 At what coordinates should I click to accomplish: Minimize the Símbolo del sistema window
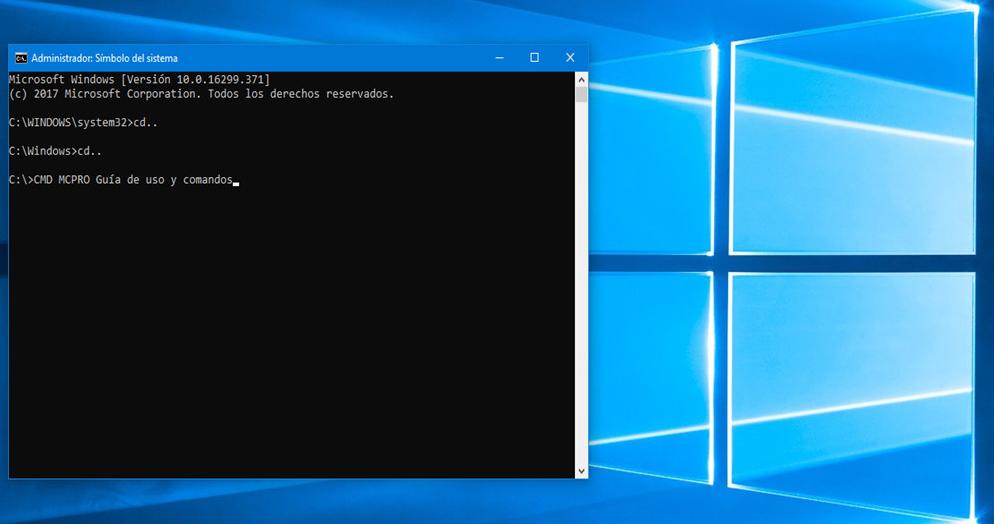tap(500, 58)
